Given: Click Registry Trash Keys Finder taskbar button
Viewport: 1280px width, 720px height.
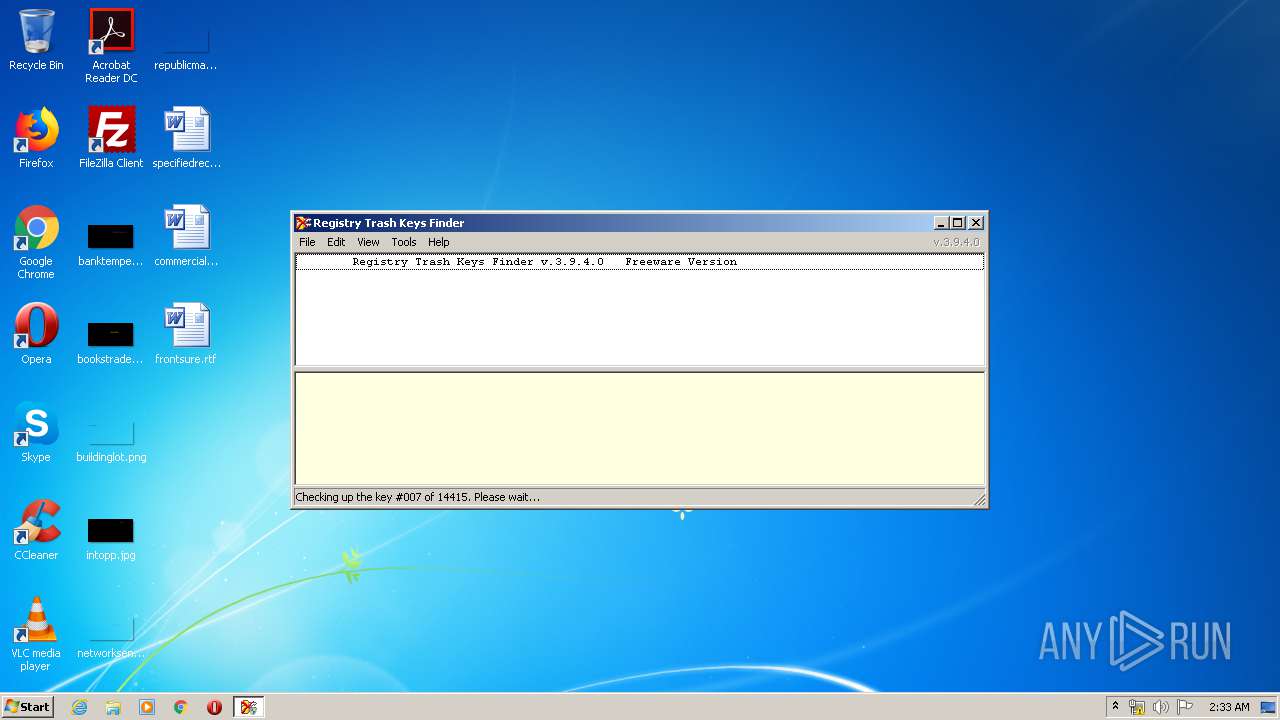Looking at the screenshot, I should click(x=249, y=707).
